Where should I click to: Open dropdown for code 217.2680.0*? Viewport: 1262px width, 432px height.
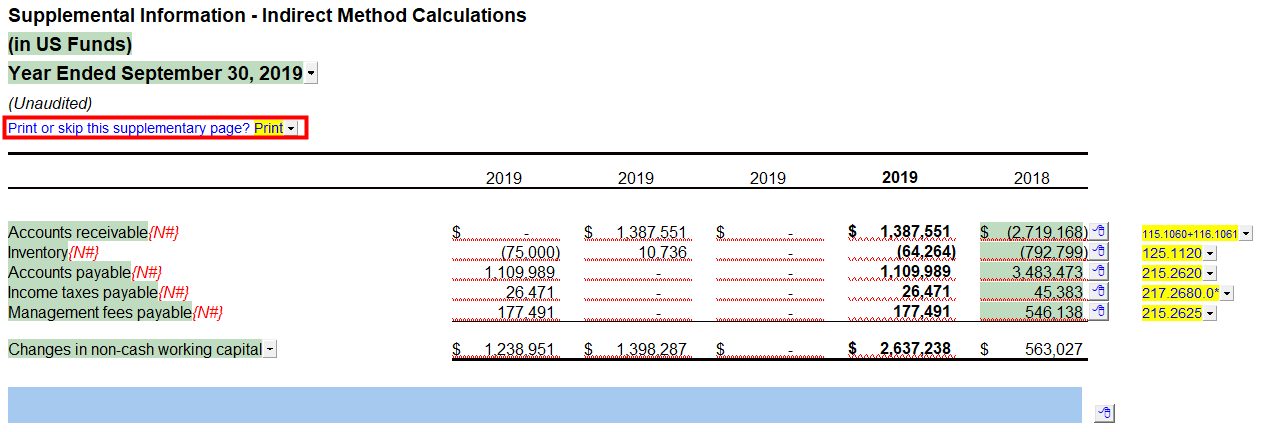pyautogui.click(x=1227, y=293)
